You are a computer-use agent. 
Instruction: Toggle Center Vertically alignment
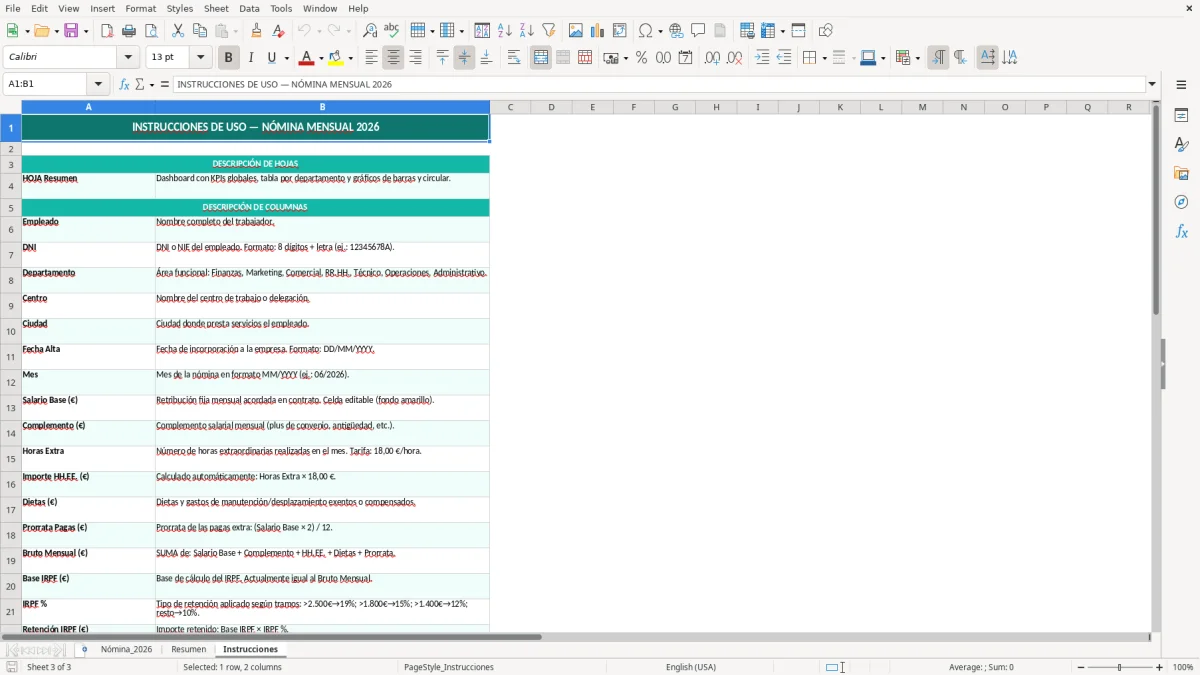[464, 58]
